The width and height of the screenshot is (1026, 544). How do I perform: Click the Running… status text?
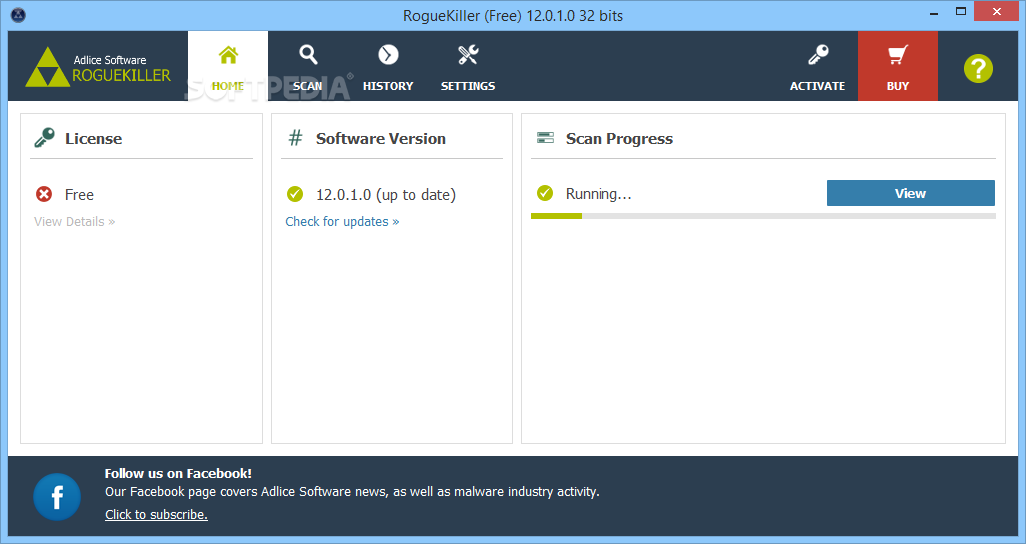(599, 194)
